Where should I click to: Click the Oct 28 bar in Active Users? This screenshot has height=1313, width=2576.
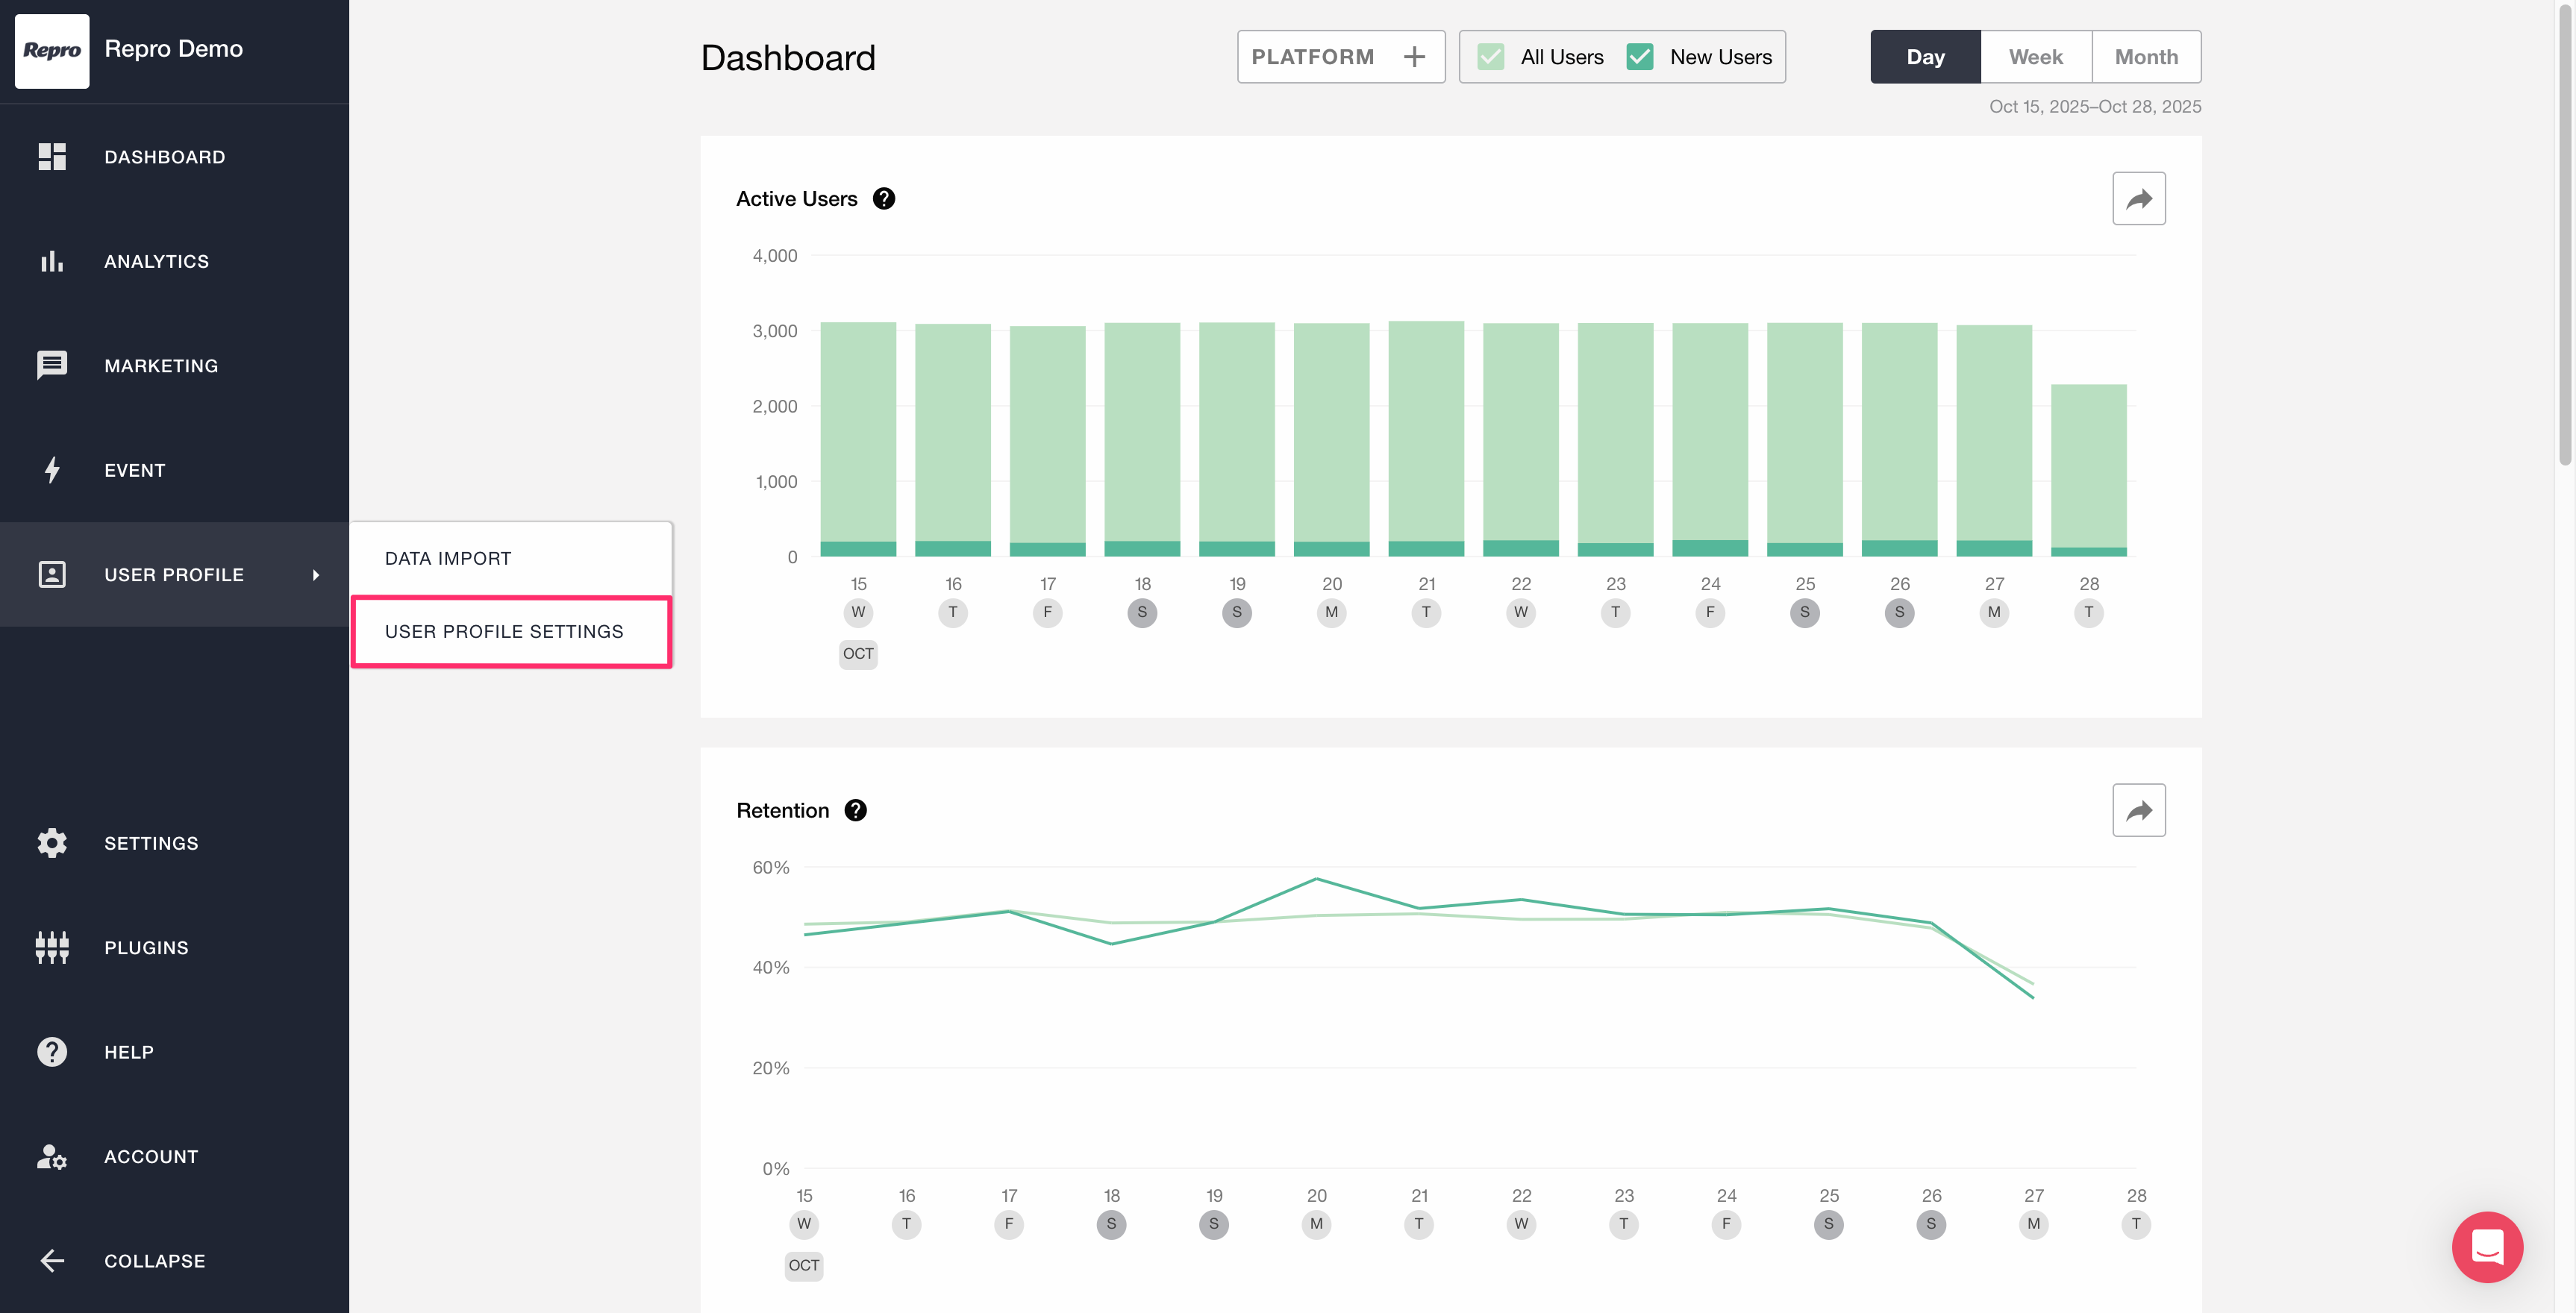[x=2088, y=468]
